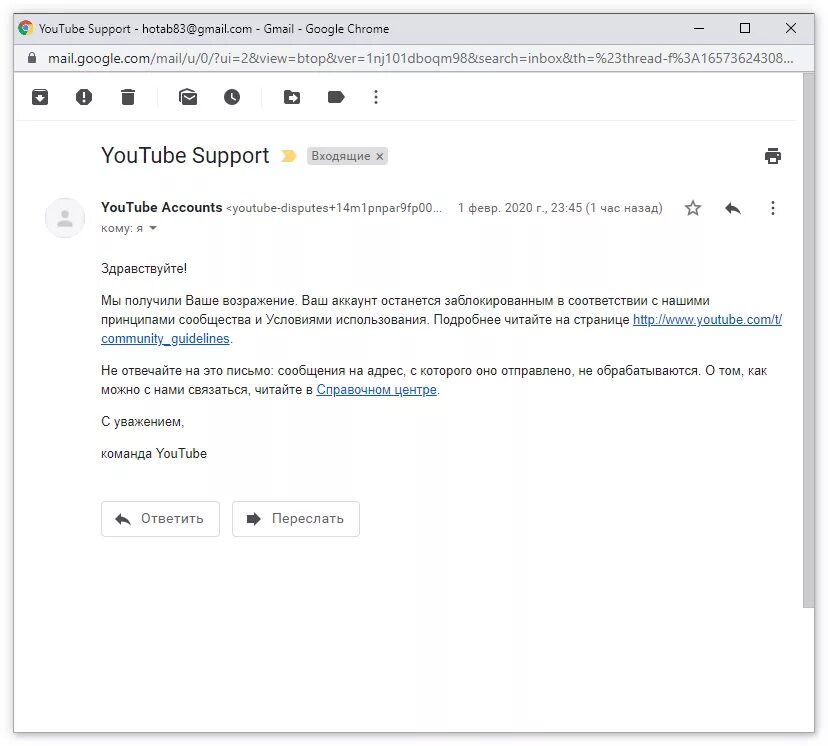The width and height of the screenshot is (828, 746).
Task: Maximize the Chrome window
Action: (x=745, y=28)
